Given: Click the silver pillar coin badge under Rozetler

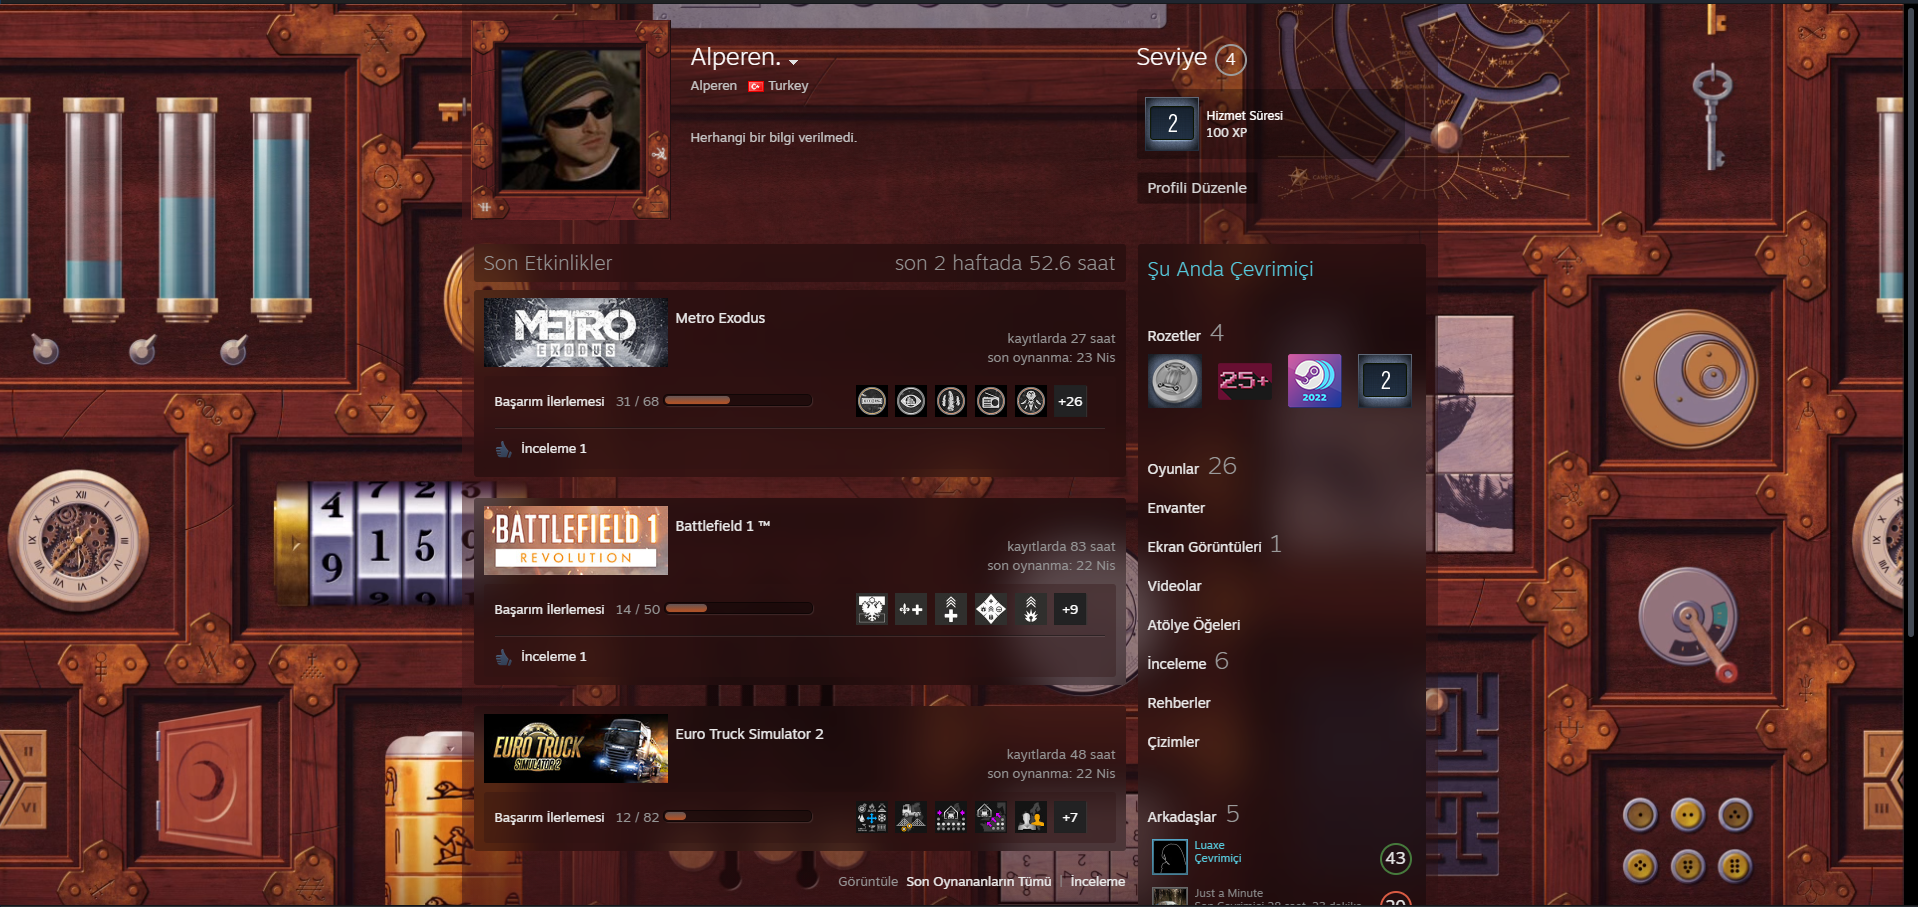Looking at the screenshot, I should (x=1174, y=380).
